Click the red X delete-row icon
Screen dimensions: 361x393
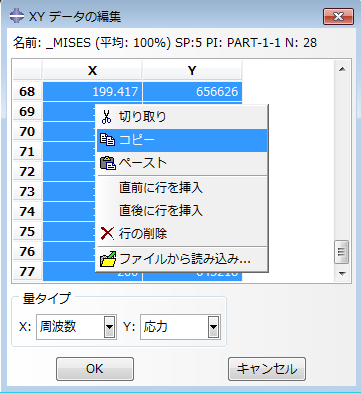pyautogui.click(x=107, y=233)
